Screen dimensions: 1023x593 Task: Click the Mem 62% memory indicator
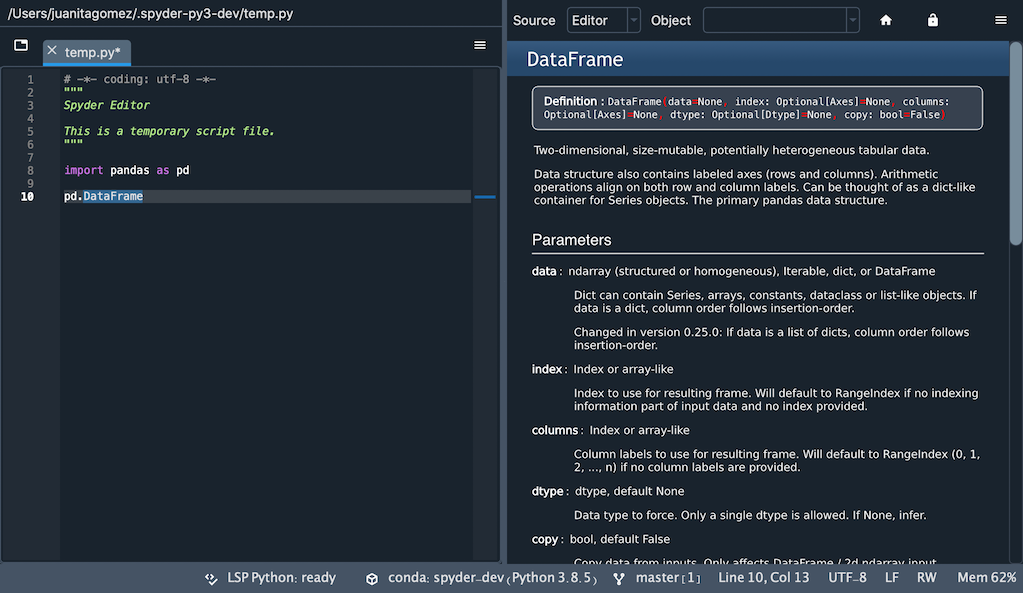tap(985, 578)
